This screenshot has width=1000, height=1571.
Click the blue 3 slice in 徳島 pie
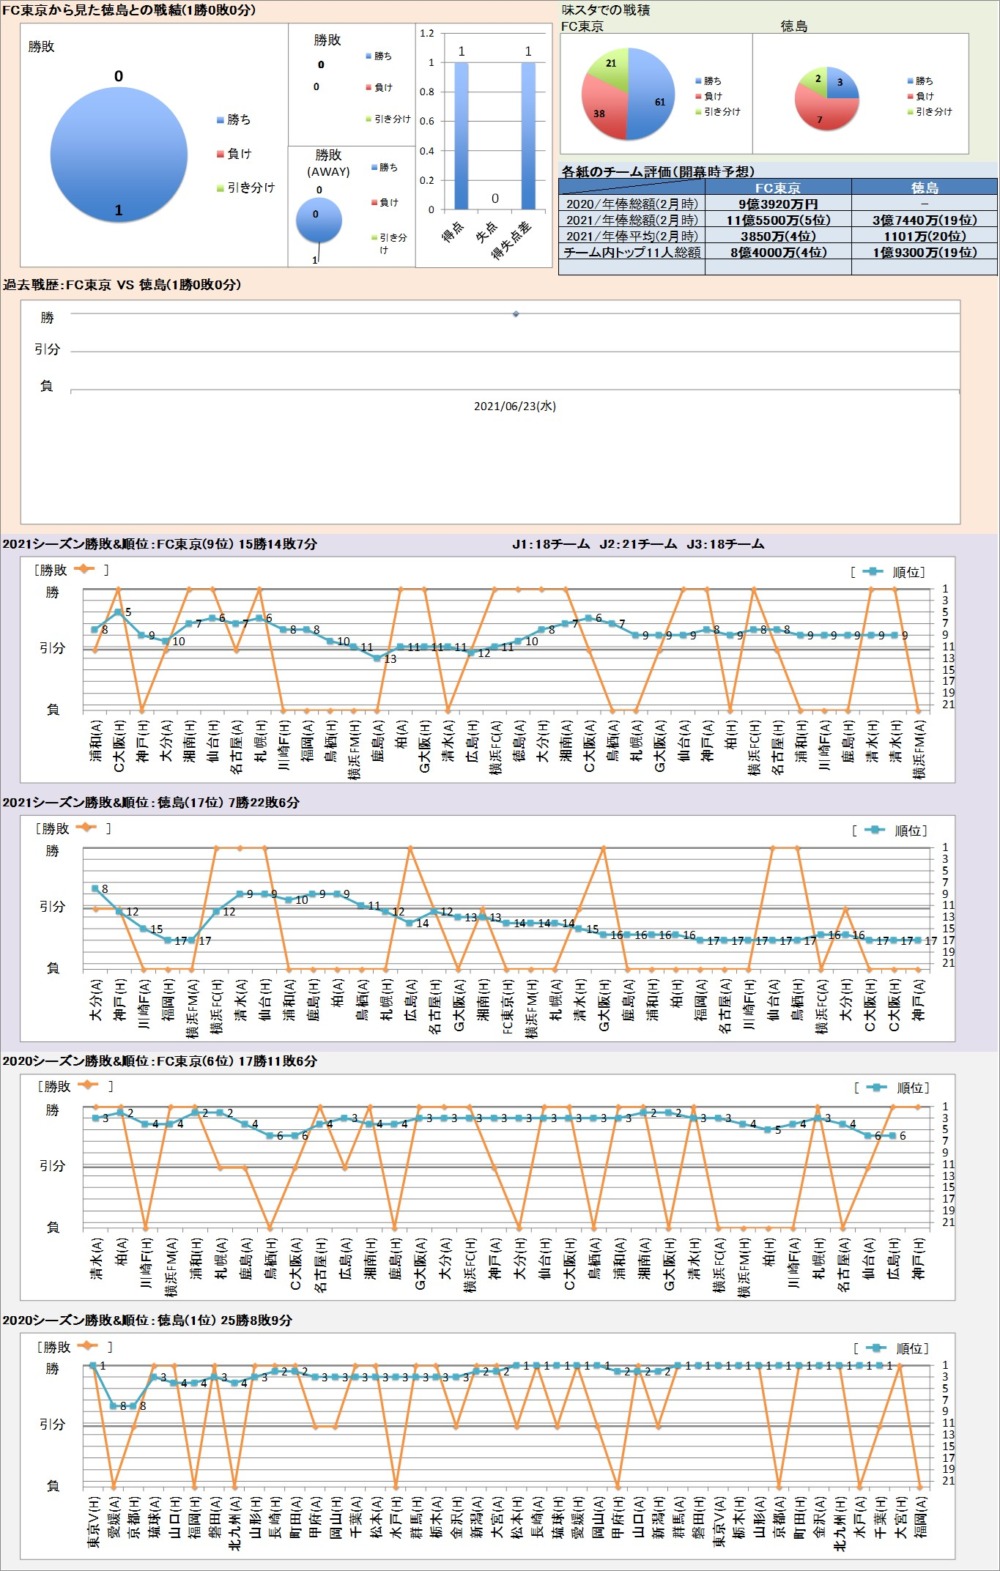click(x=842, y=85)
